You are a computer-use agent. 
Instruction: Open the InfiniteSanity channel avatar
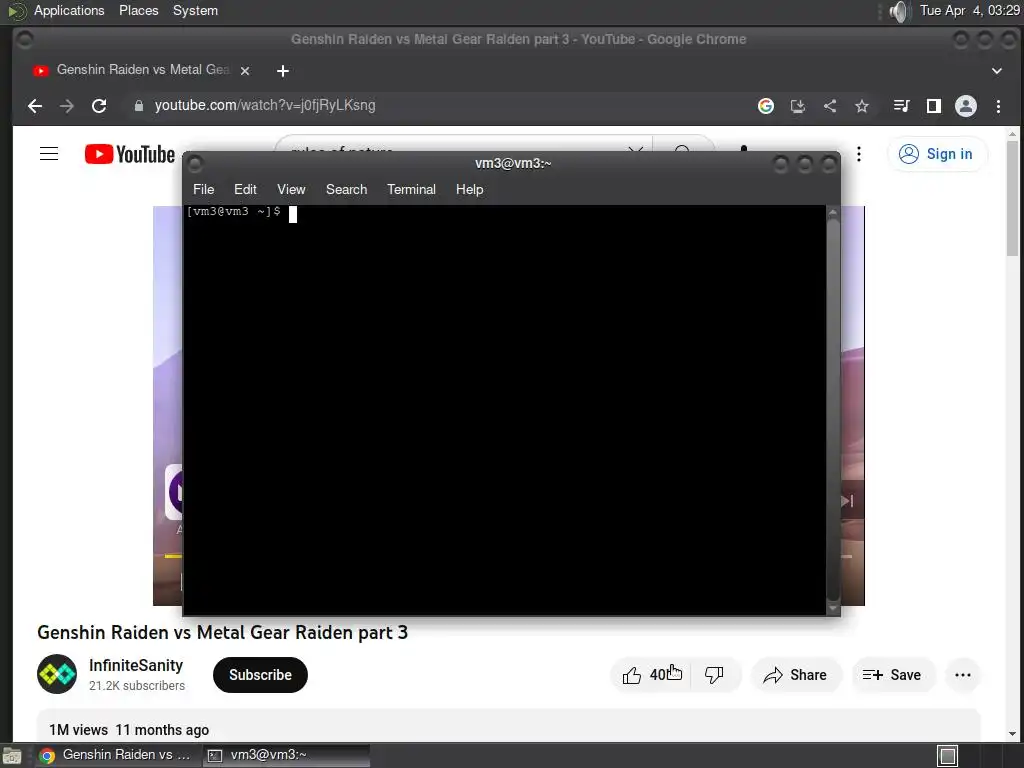pos(57,674)
